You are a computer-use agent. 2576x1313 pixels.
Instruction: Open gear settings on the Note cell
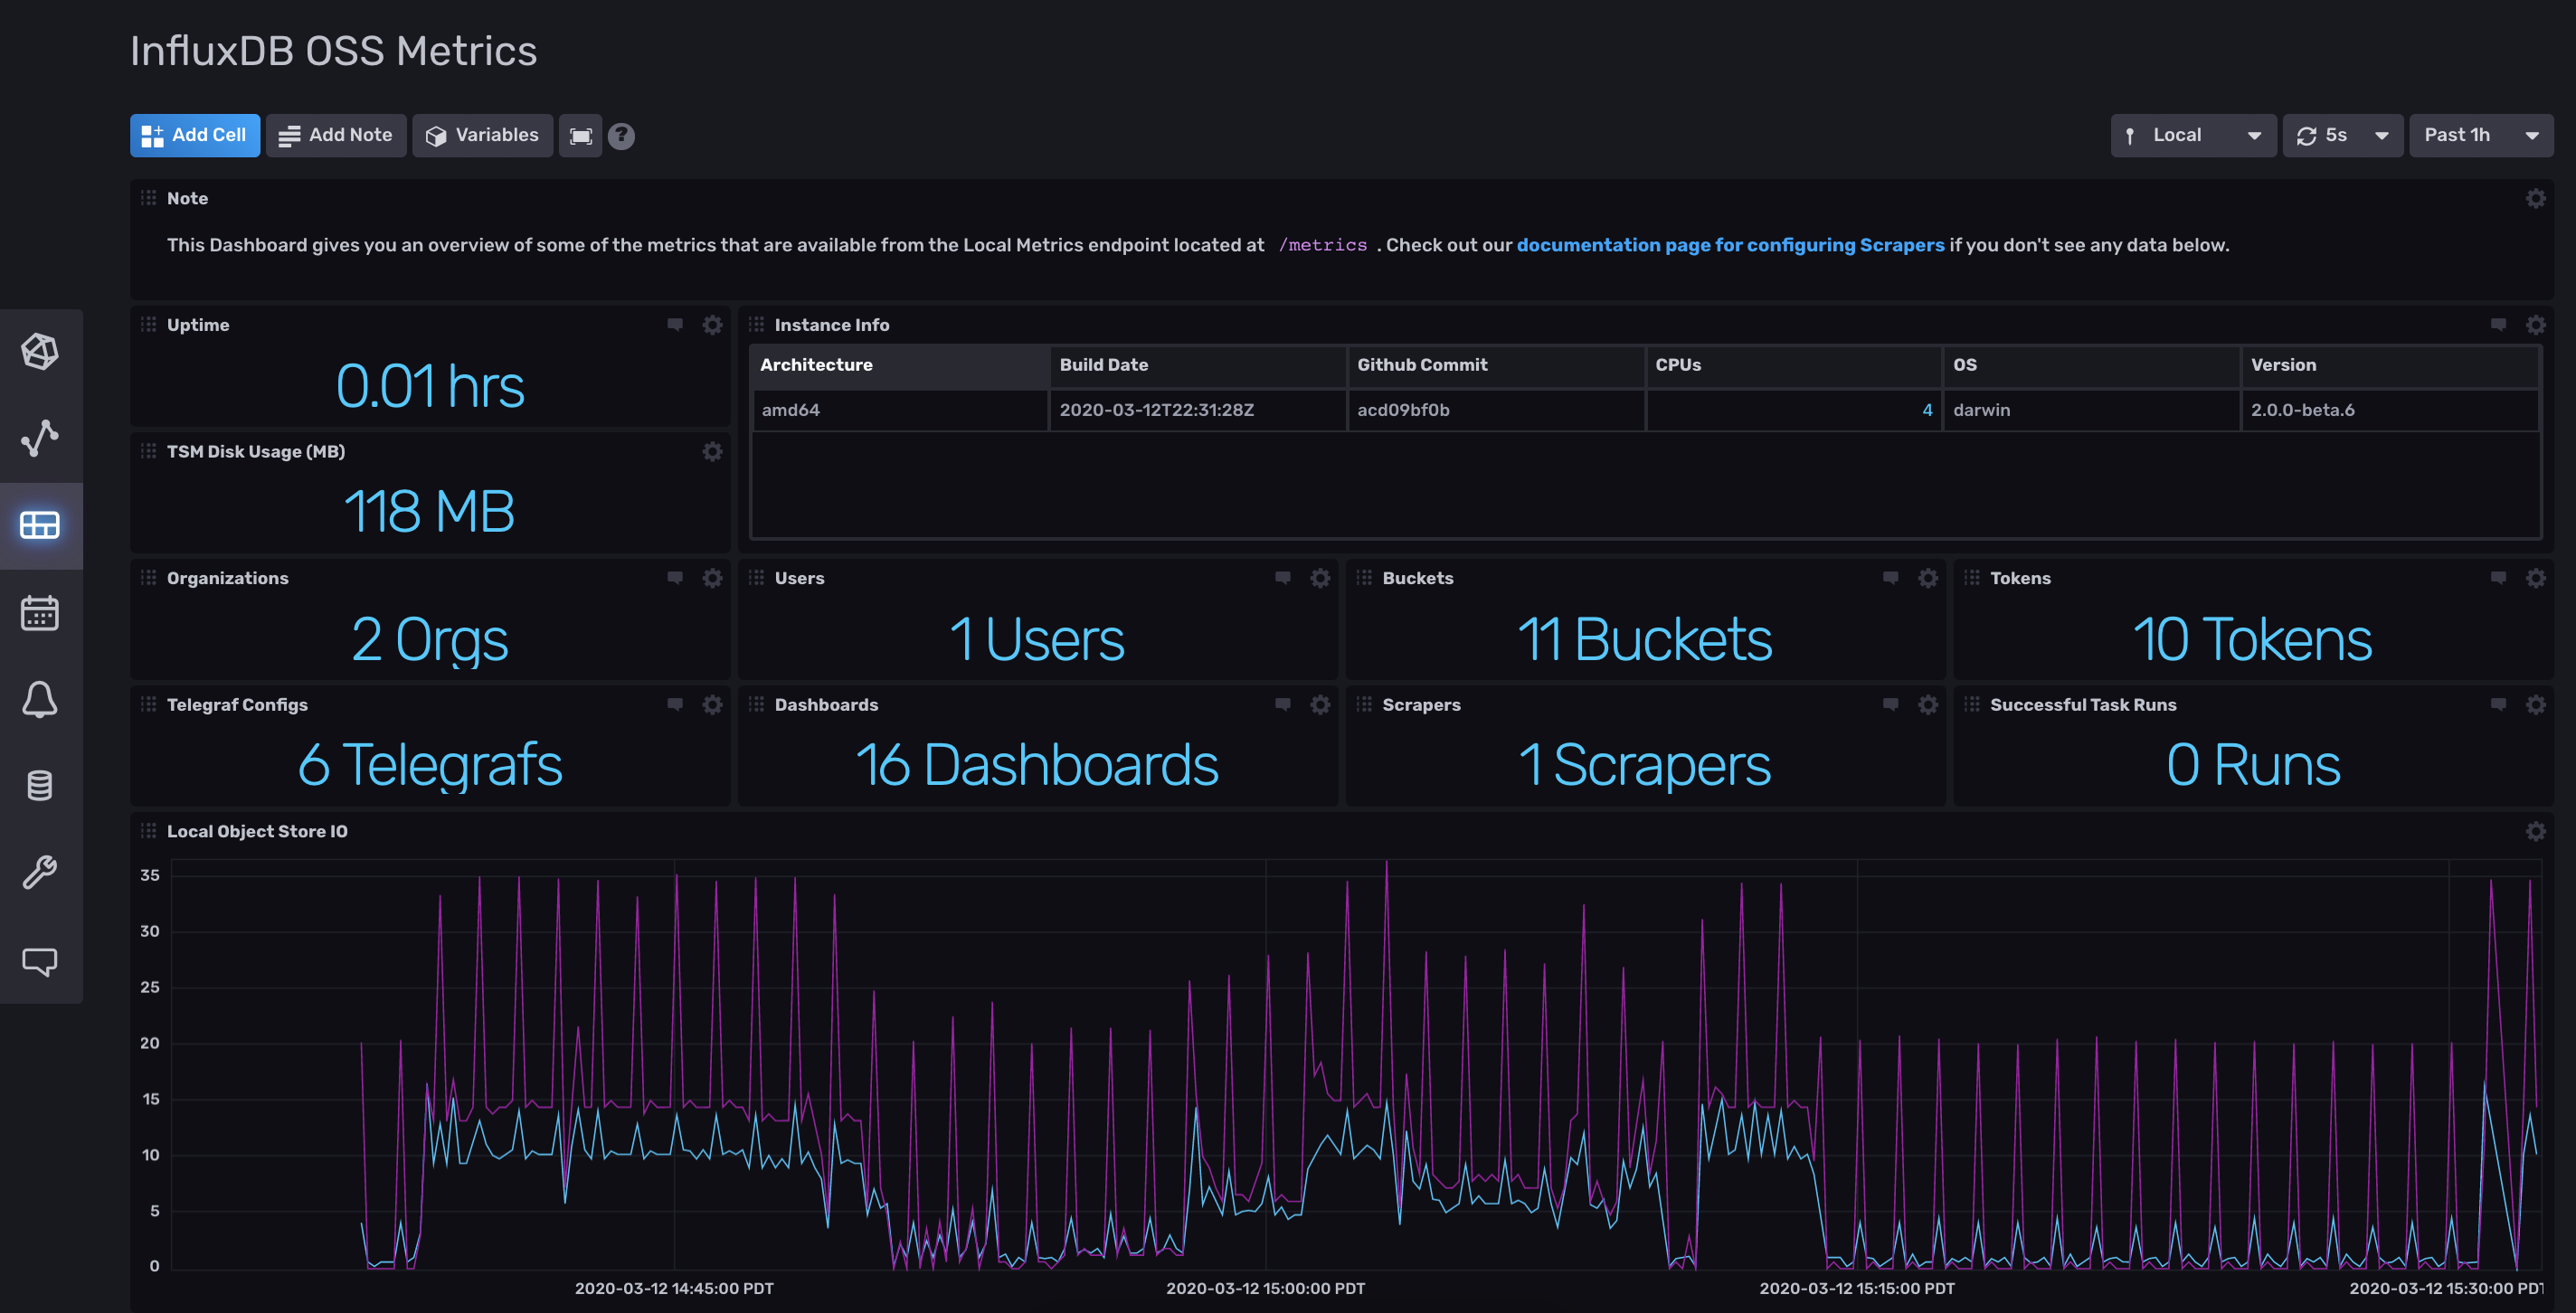point(2536,198)
